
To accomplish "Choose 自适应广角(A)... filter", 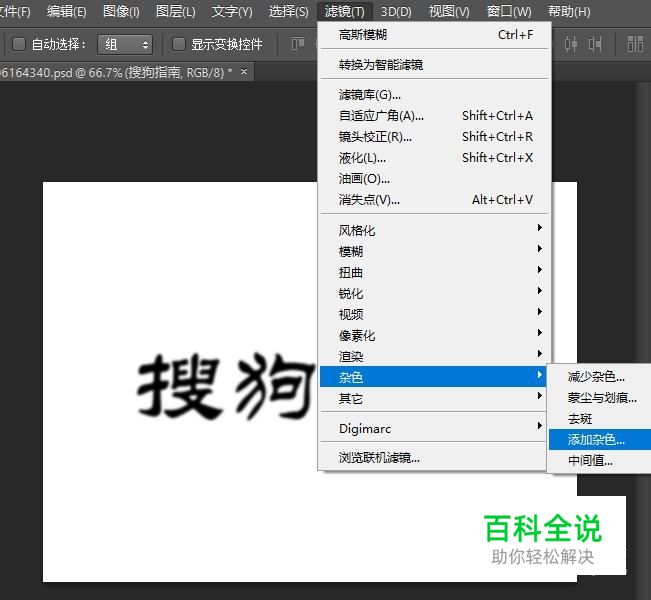I will point(435,116).
